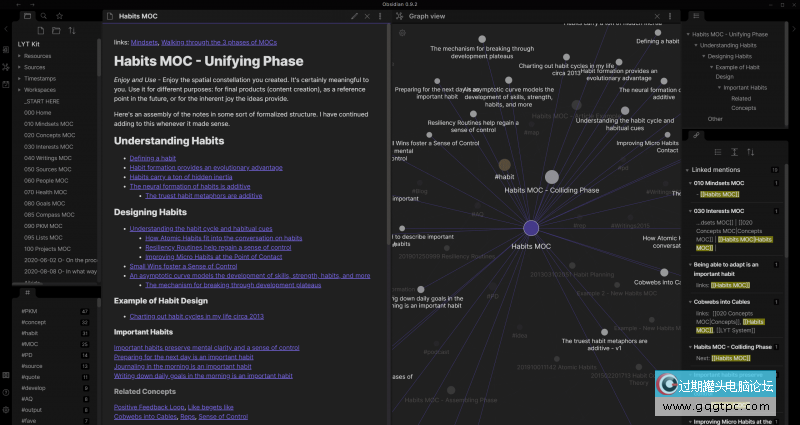This screenshot has width=800, height=425.
Task: Toggle show more context in backlinks
Action: (735, 152)
